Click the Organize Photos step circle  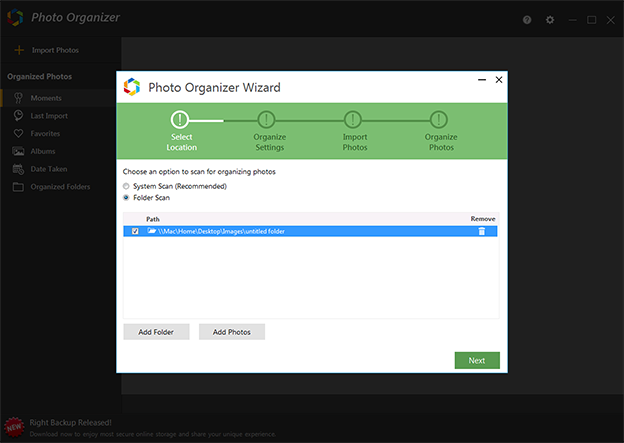point(439,119)
